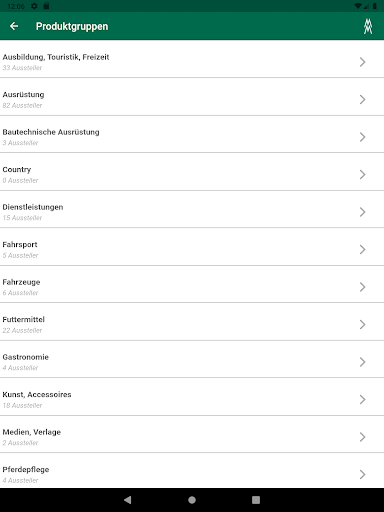
Task: Tap the Leipziger Messe logo icon
Action: point(368,26)
